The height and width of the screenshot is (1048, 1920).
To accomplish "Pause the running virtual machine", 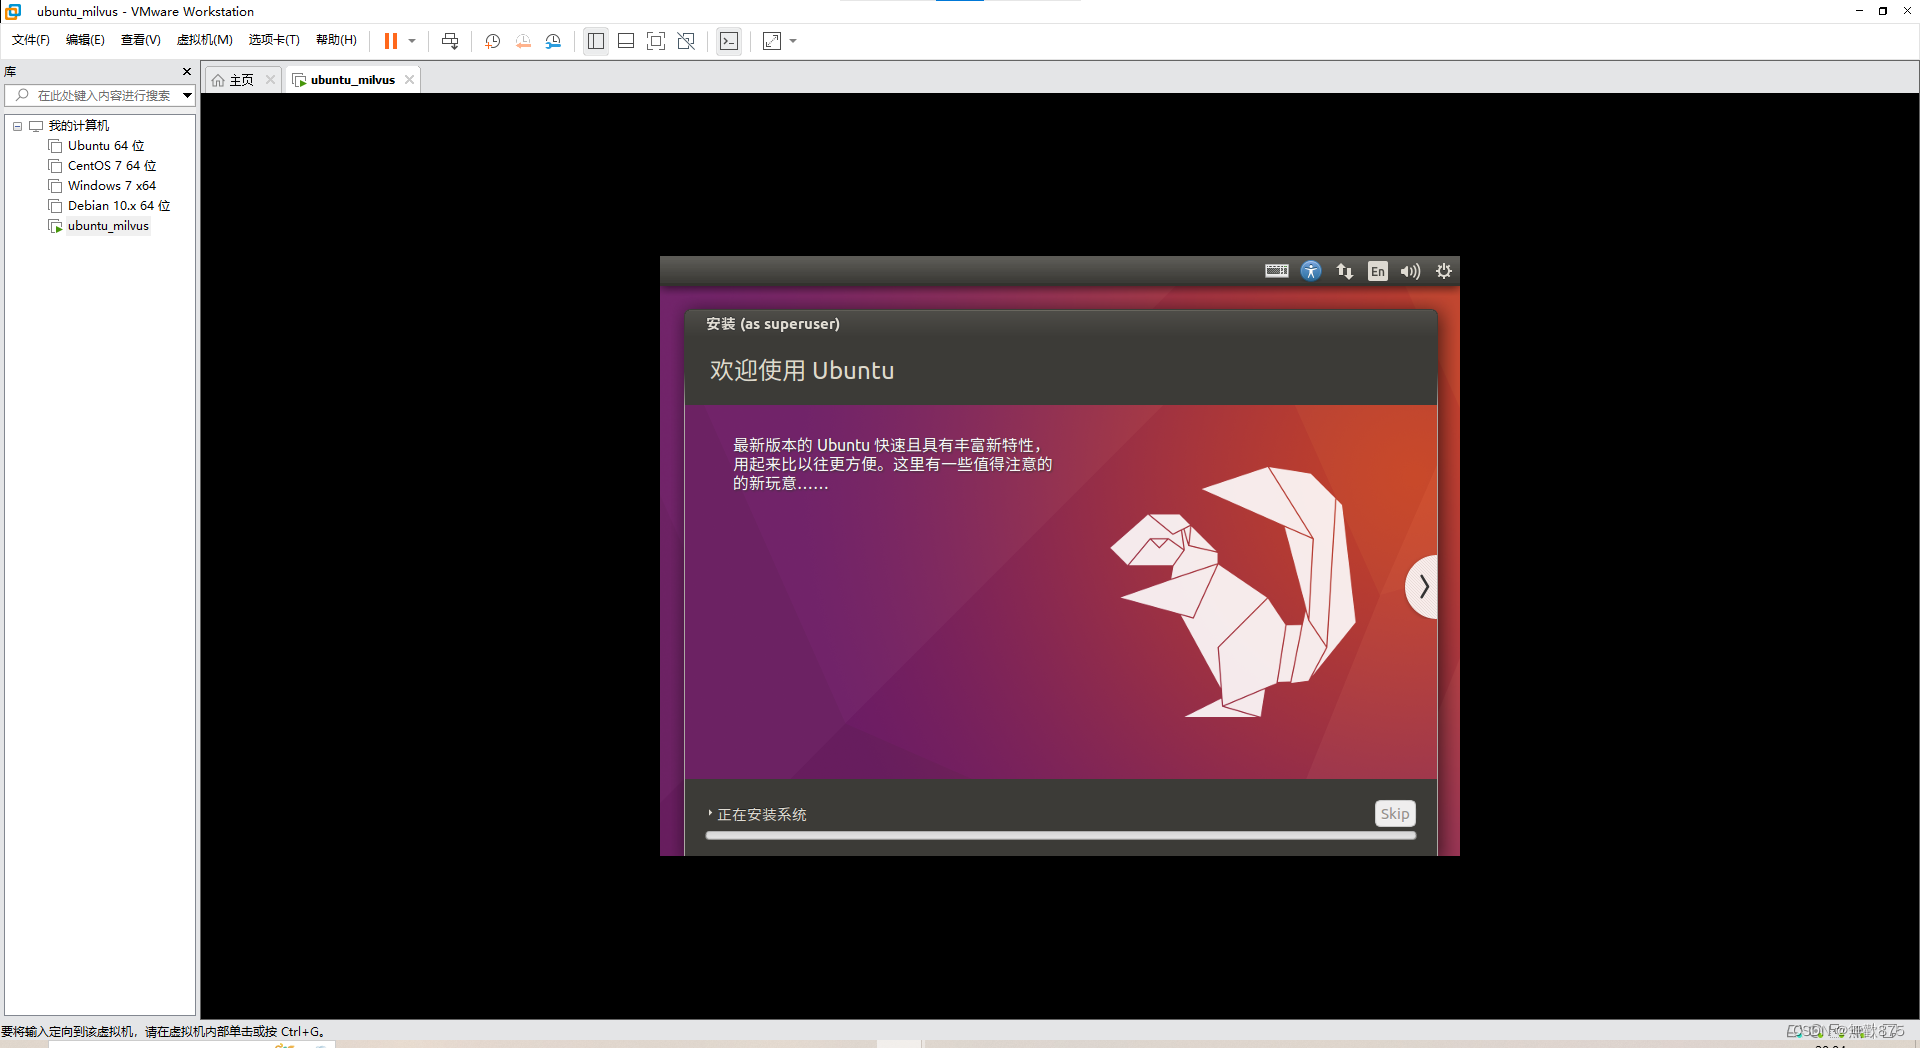I will pyautogui.click(x=391, y=41).
